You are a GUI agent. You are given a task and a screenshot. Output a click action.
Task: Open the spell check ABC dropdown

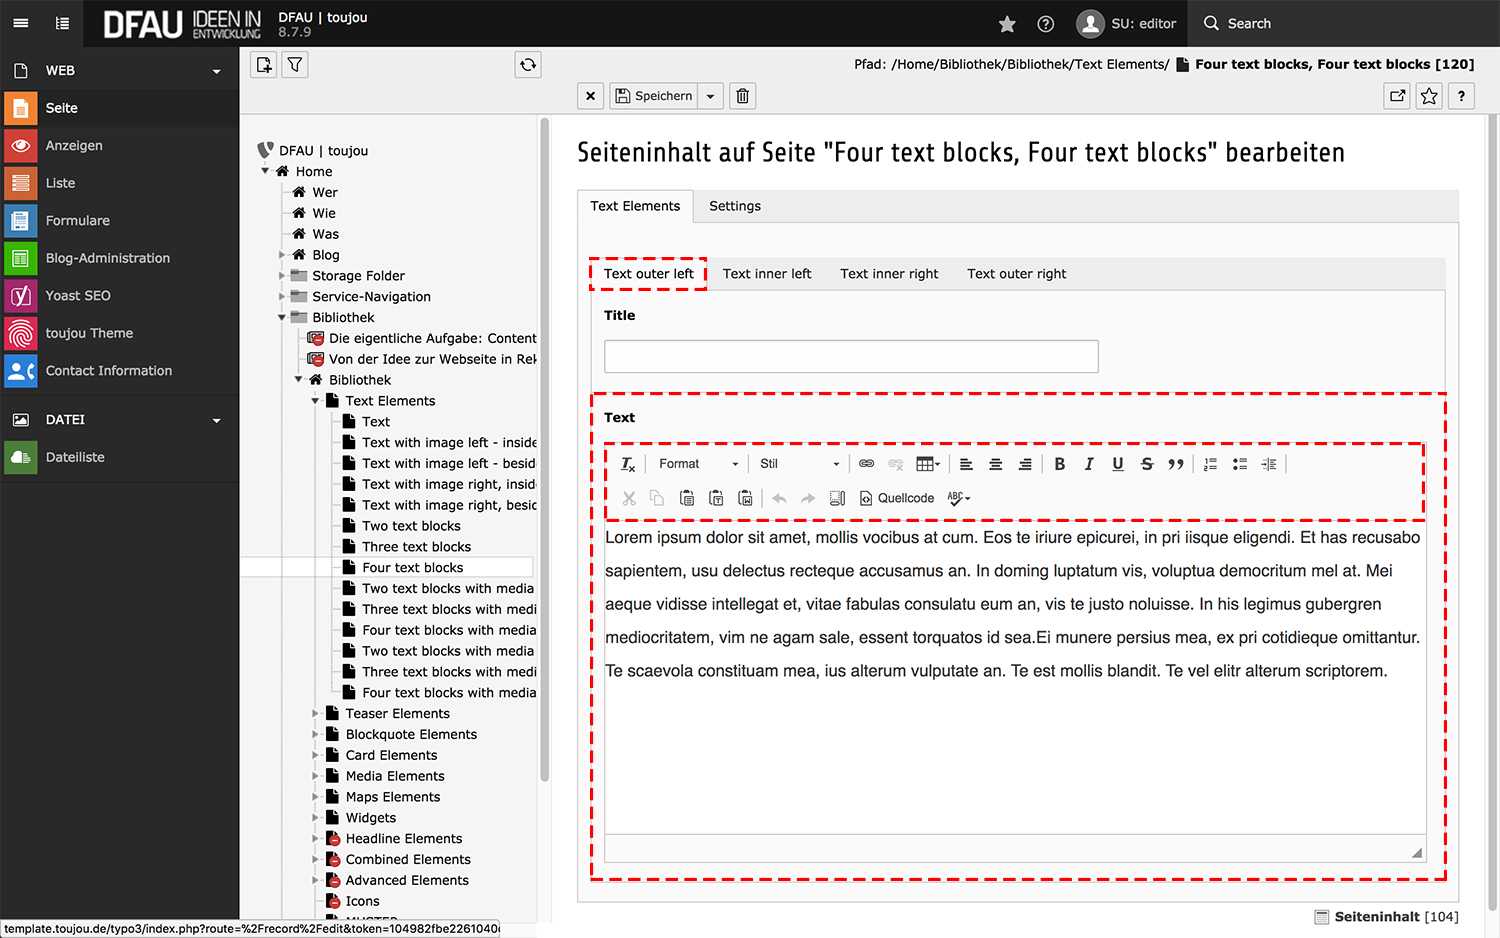(958, 498)
